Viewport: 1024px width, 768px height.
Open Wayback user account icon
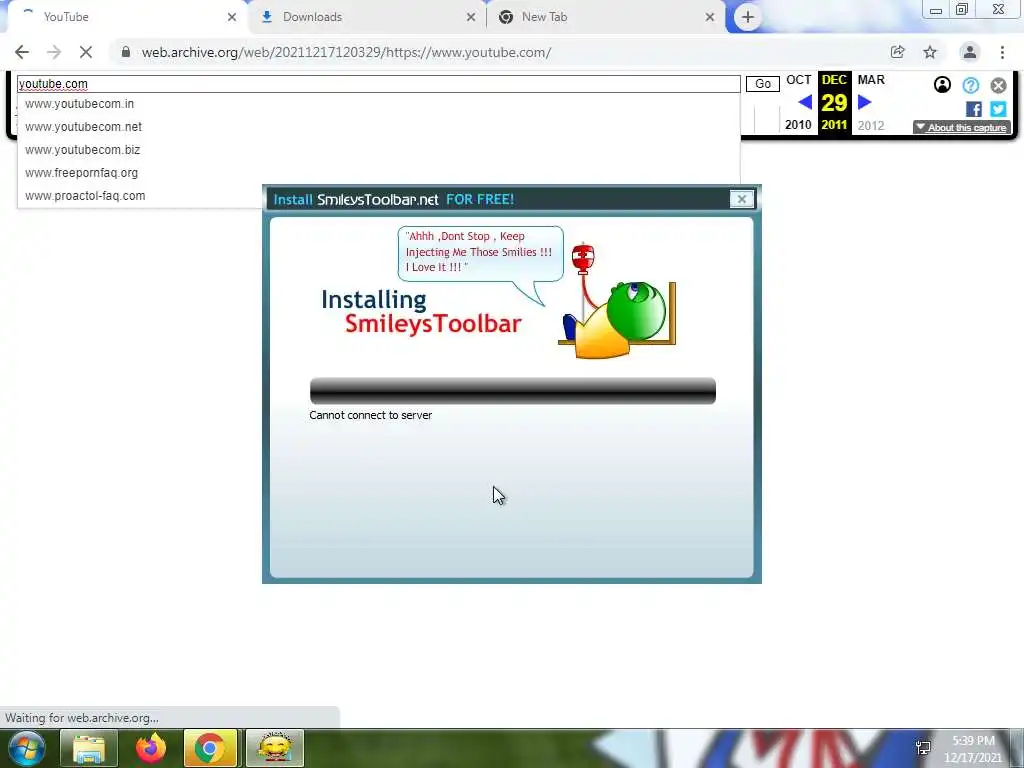click(942, 85)
